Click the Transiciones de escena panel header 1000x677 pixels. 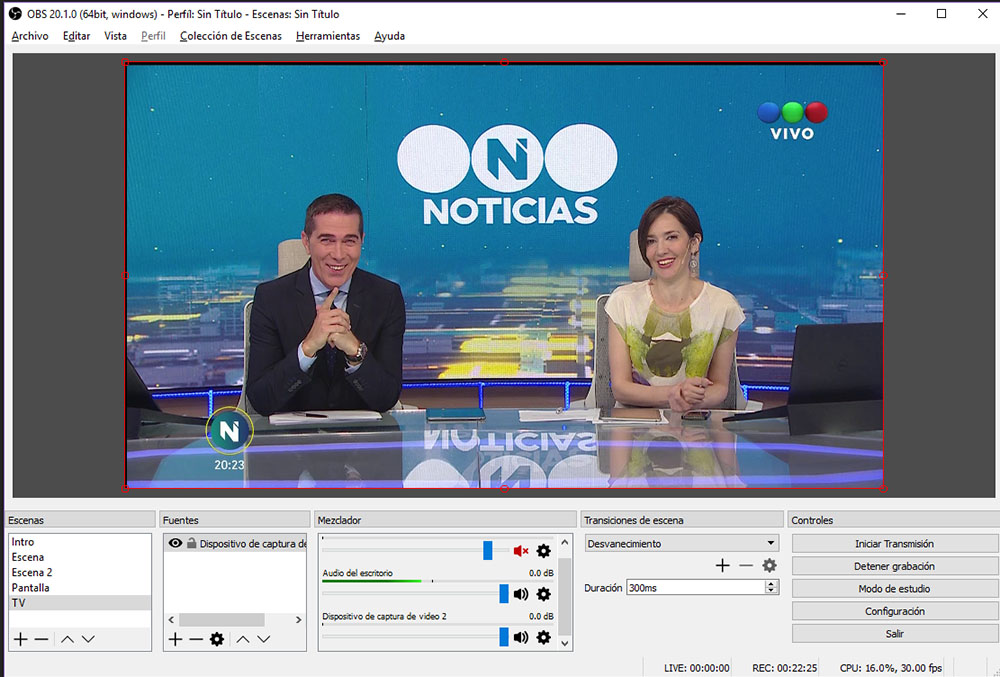tap(682, 520)
